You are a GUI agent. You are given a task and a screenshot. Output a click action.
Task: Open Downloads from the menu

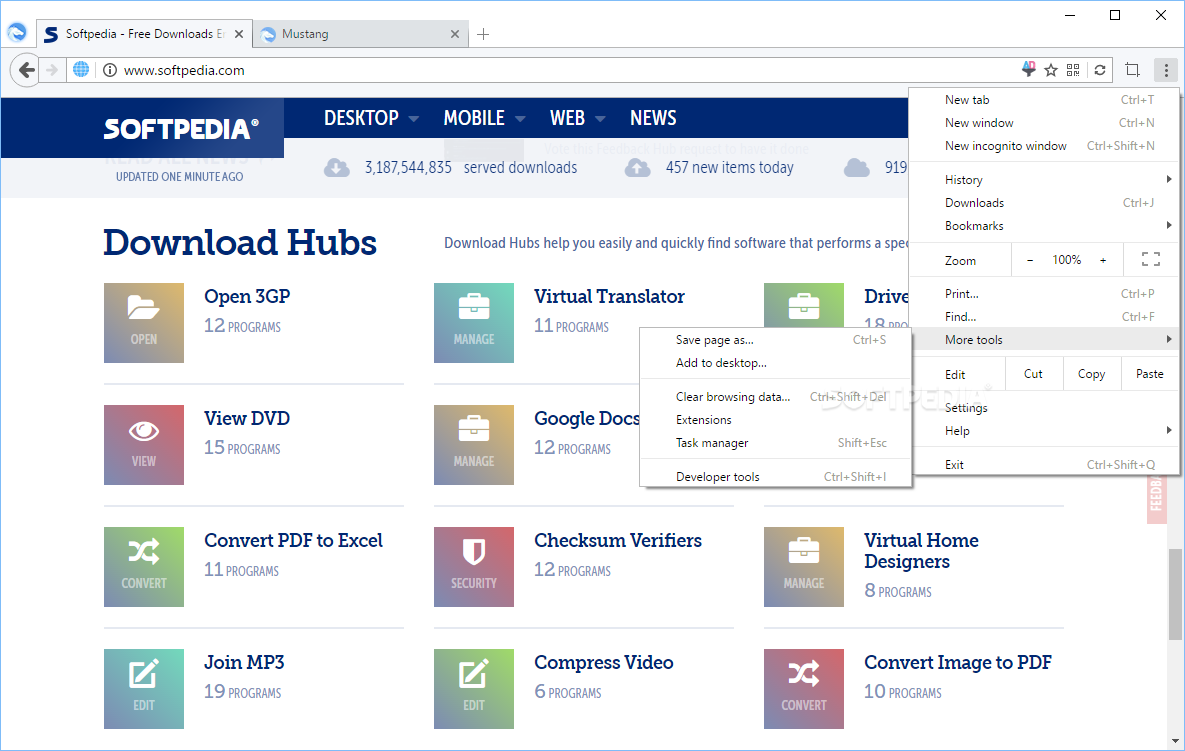(1044, 202)
